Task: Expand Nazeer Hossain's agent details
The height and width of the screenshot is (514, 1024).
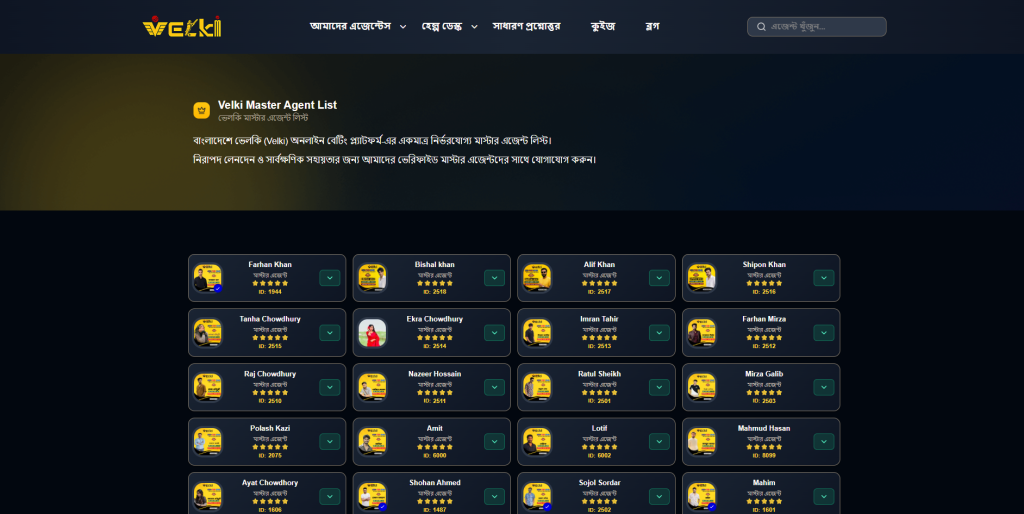Action: coord(494,387)
